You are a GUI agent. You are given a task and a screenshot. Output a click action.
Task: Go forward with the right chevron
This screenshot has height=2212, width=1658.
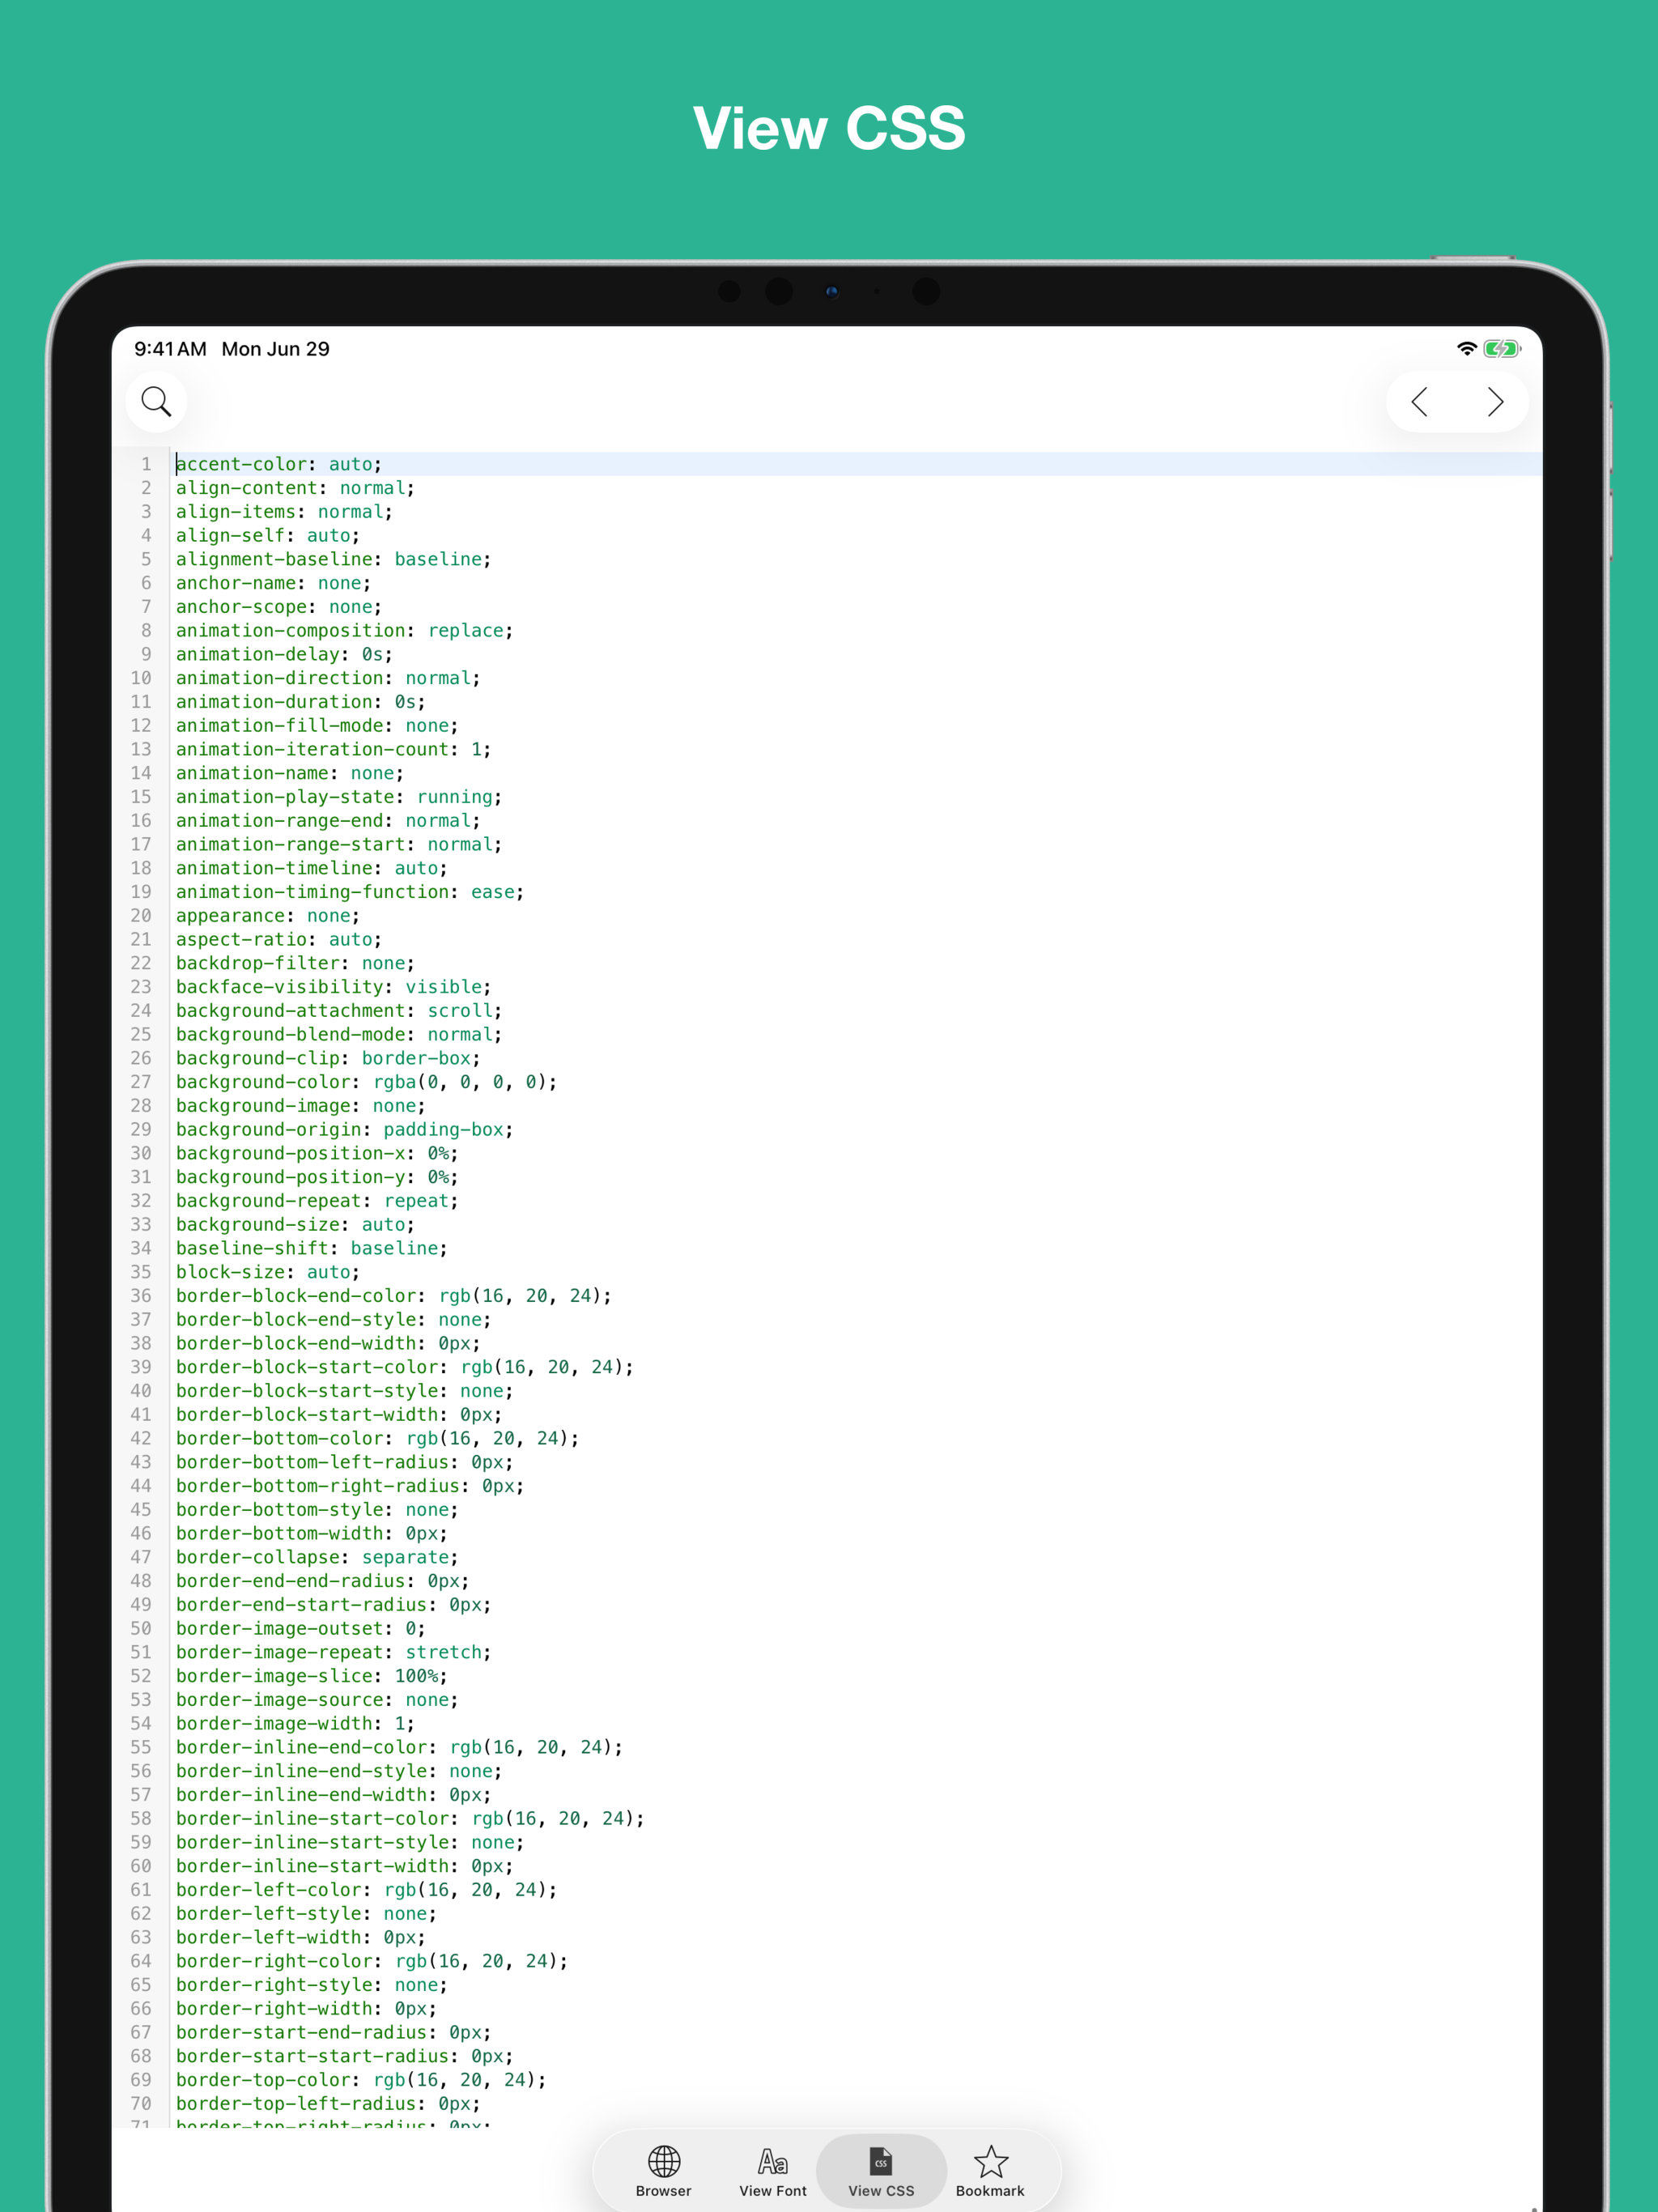coord(1495,402)
